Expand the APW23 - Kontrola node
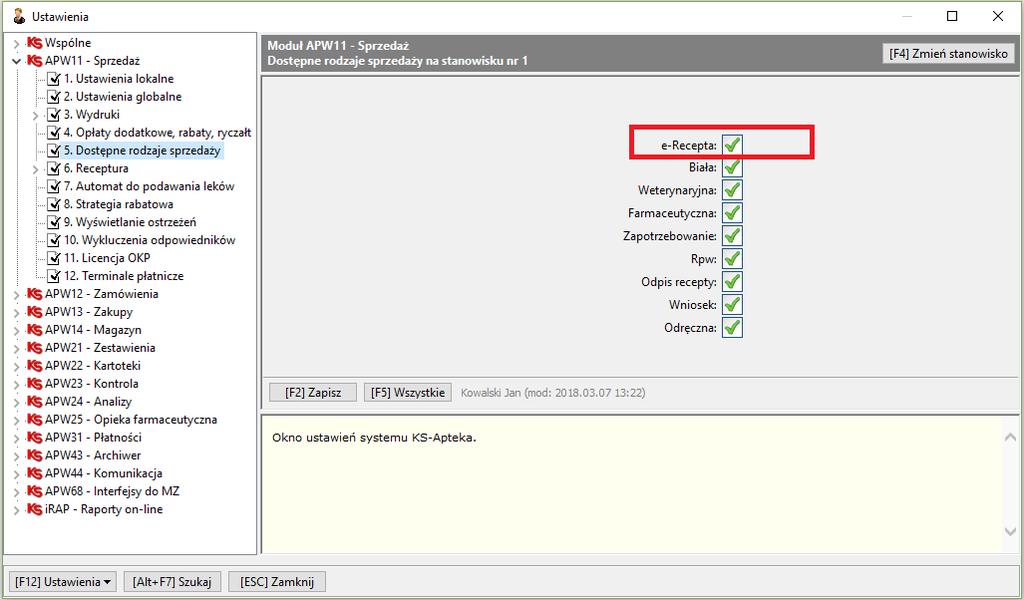This screenshot has height=600, width=1024. 16,385
